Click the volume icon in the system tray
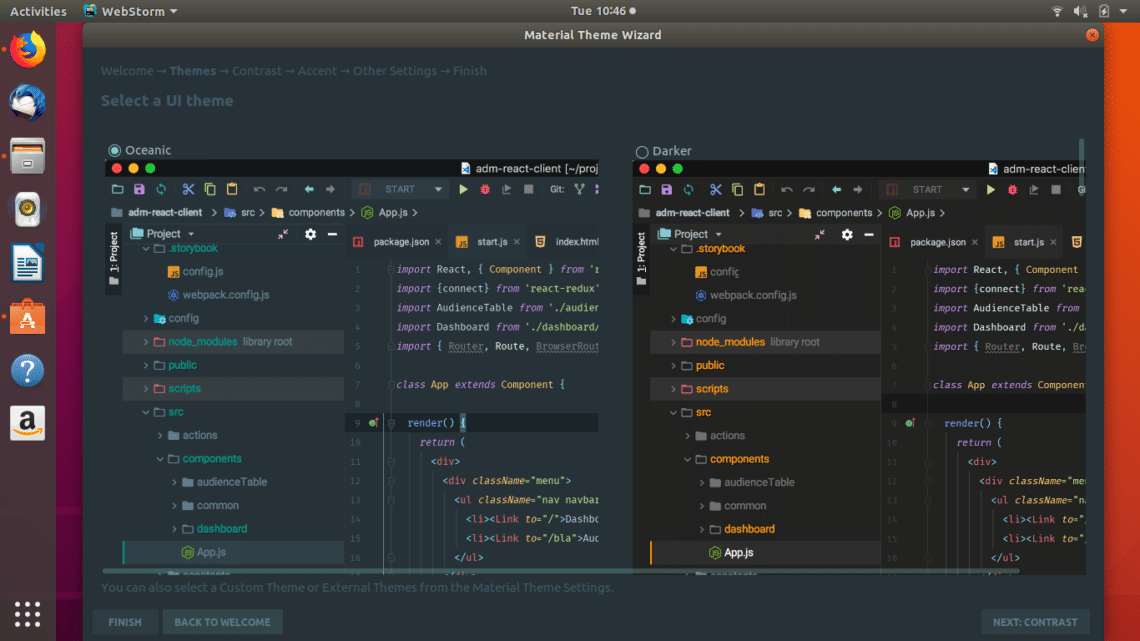This screenshot has height=641, width=1140. tap(1080, 11)
